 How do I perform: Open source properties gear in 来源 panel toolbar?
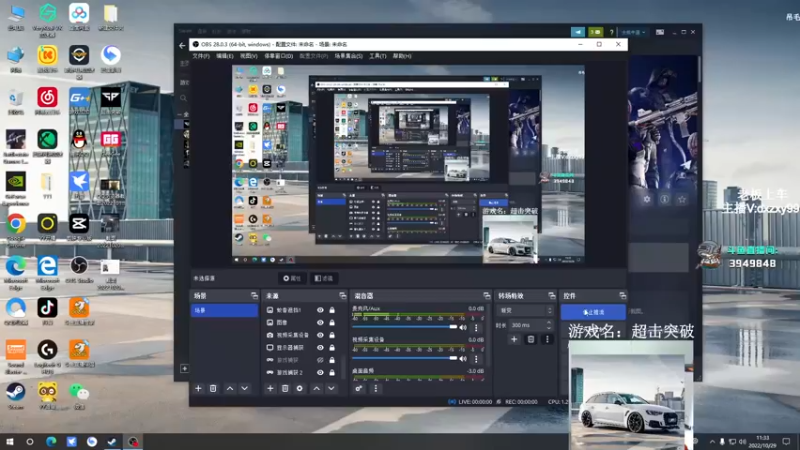tap(300, 389)
